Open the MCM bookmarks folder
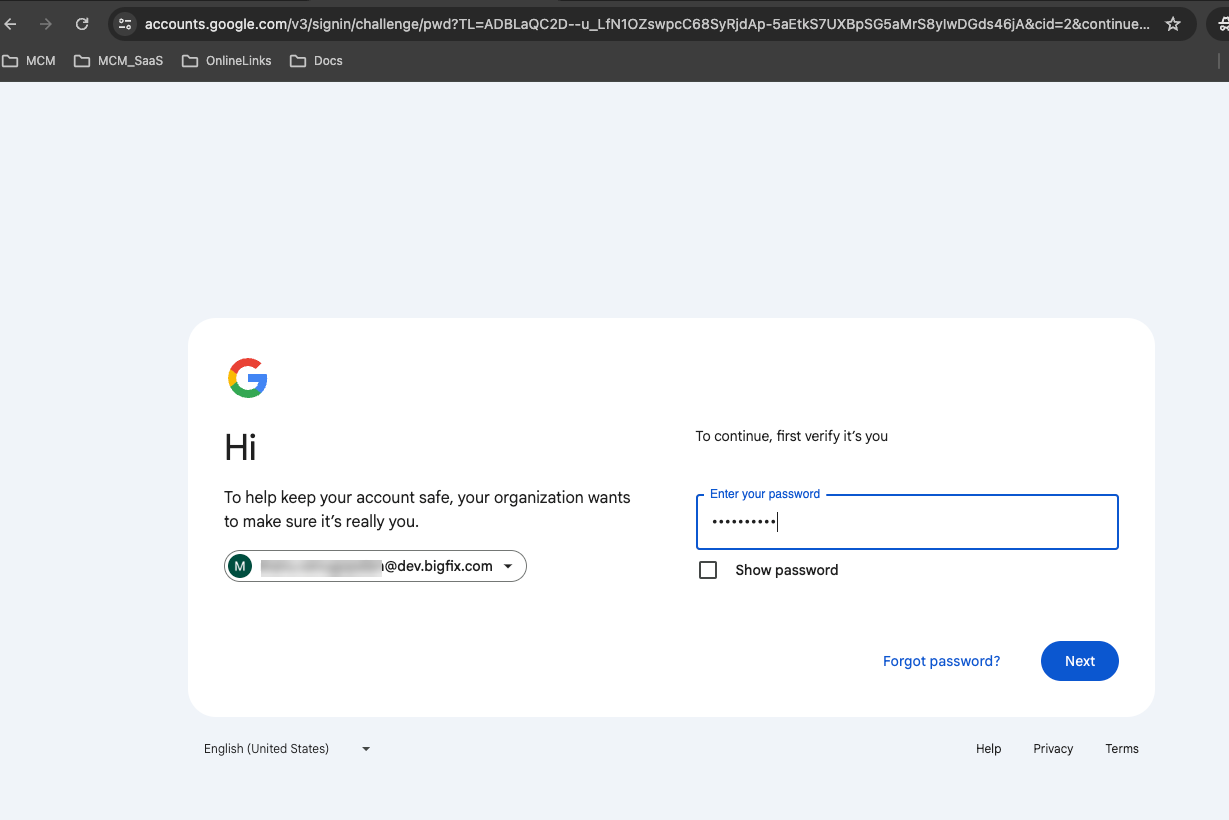This screenshot has height=820, width=1229. click(29, 61)
